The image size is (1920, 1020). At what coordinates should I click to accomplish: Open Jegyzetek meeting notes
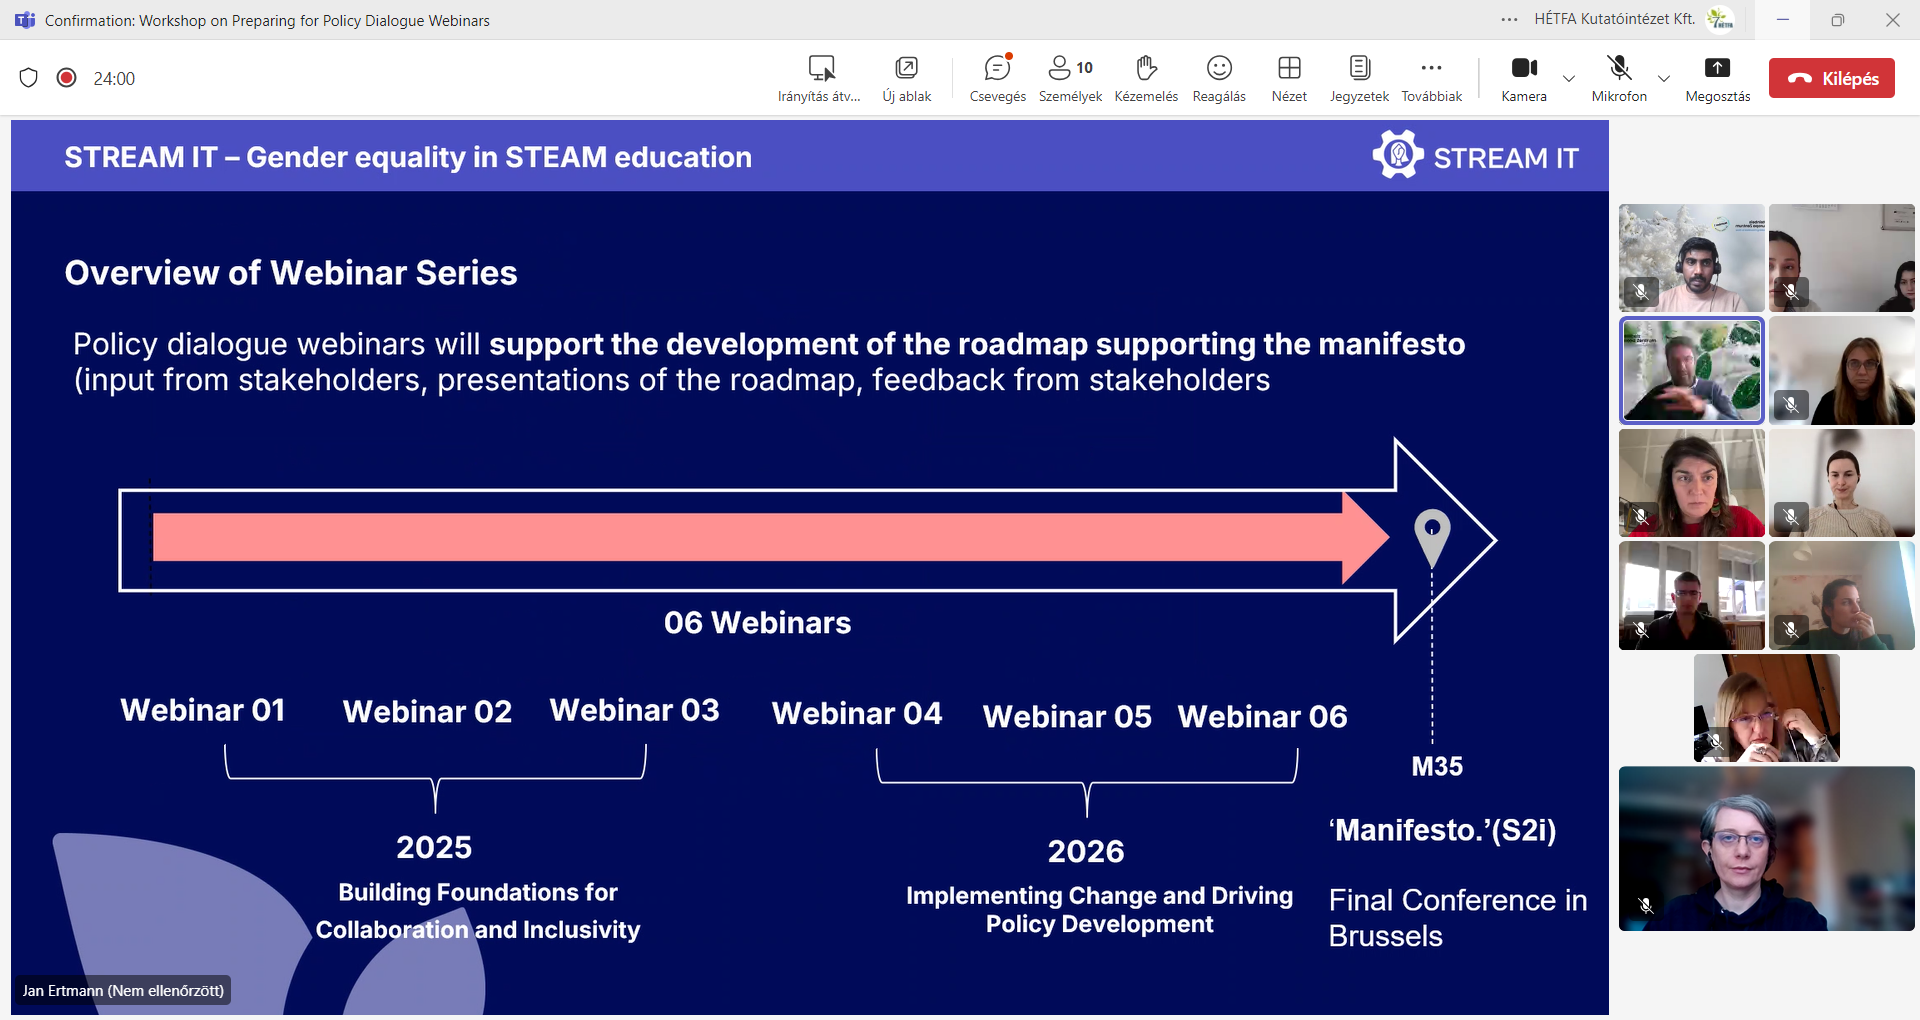(1359, 78)
